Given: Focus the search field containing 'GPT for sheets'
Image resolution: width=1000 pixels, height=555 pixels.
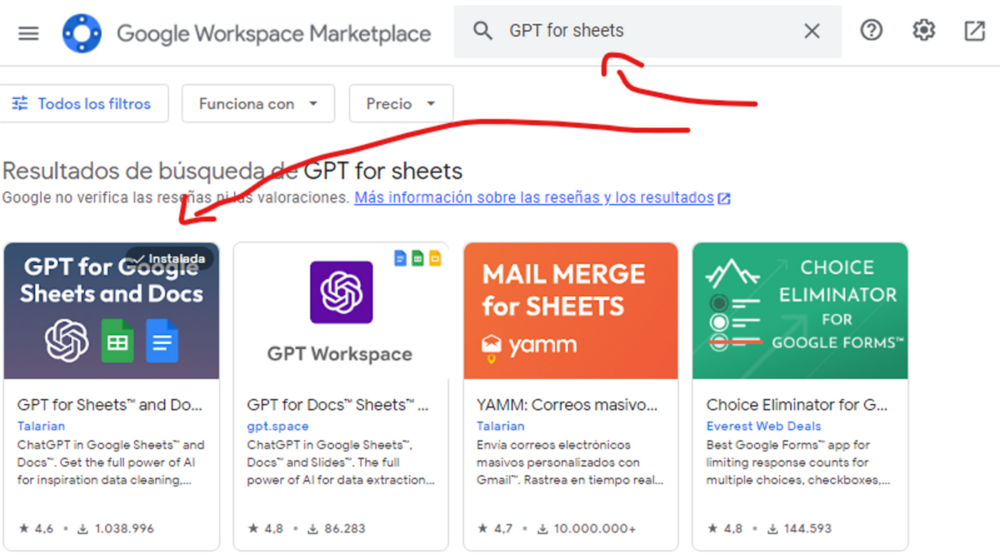Looking at the screenshot, I should [647, 31].
